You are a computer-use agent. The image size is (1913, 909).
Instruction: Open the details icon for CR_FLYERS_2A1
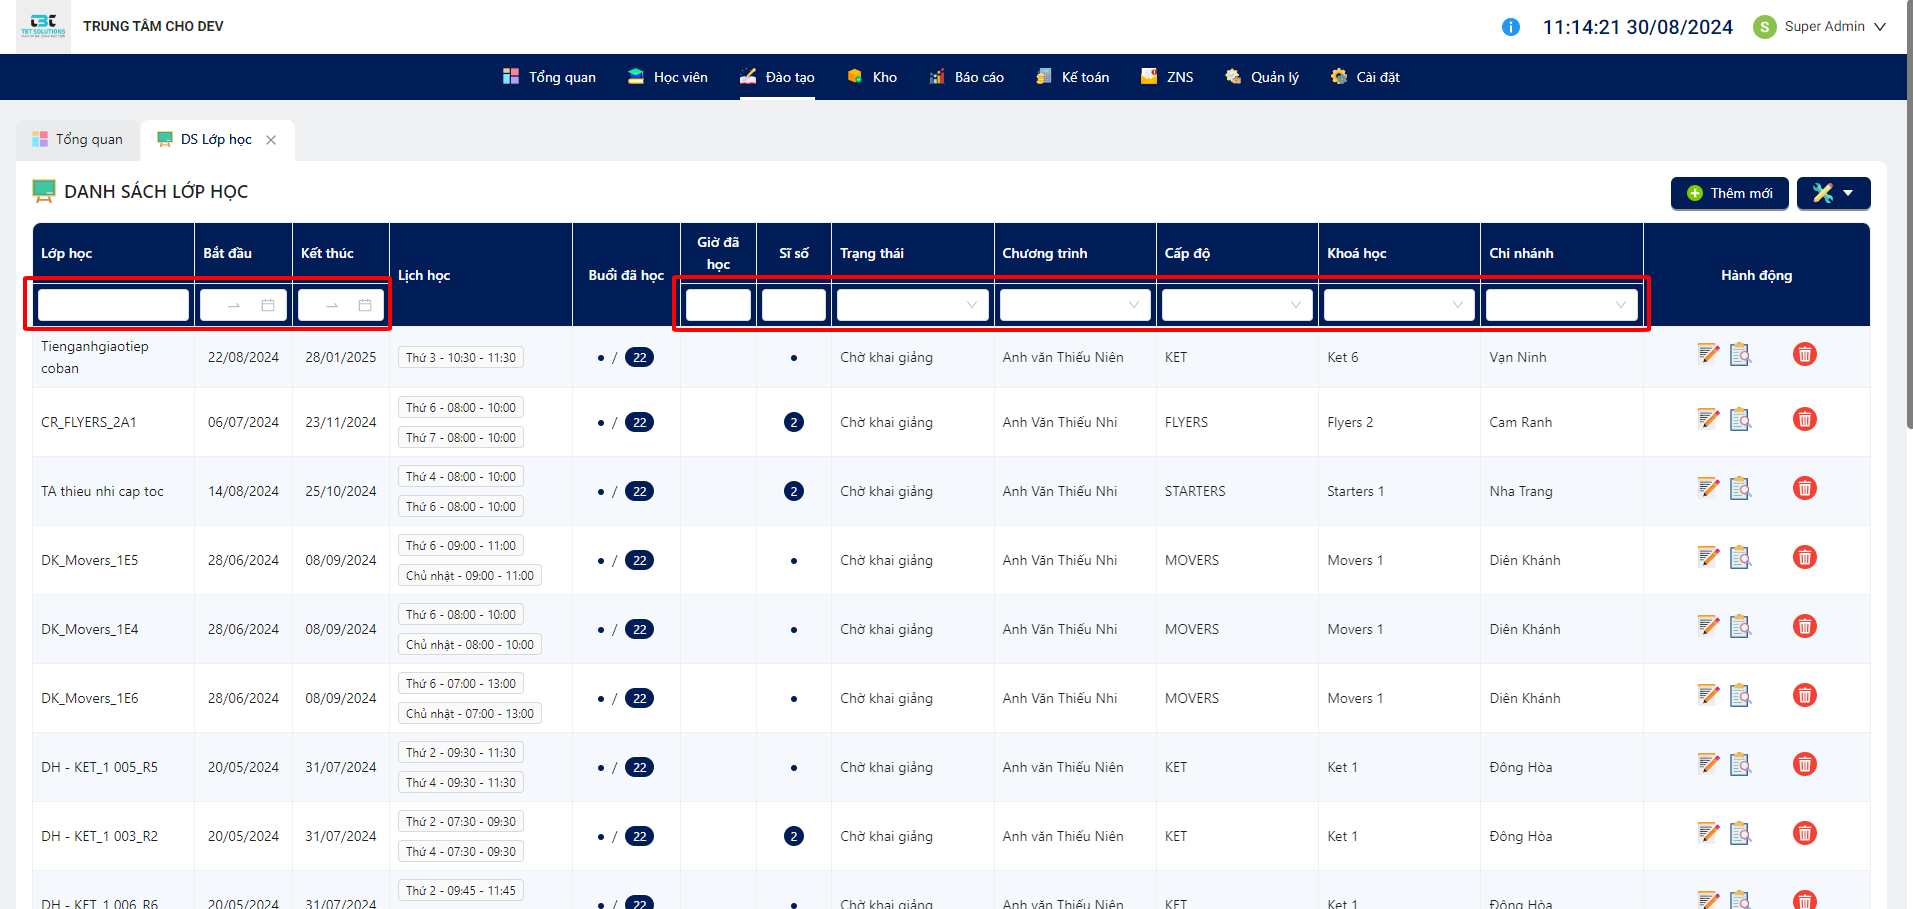[1741, 419]
